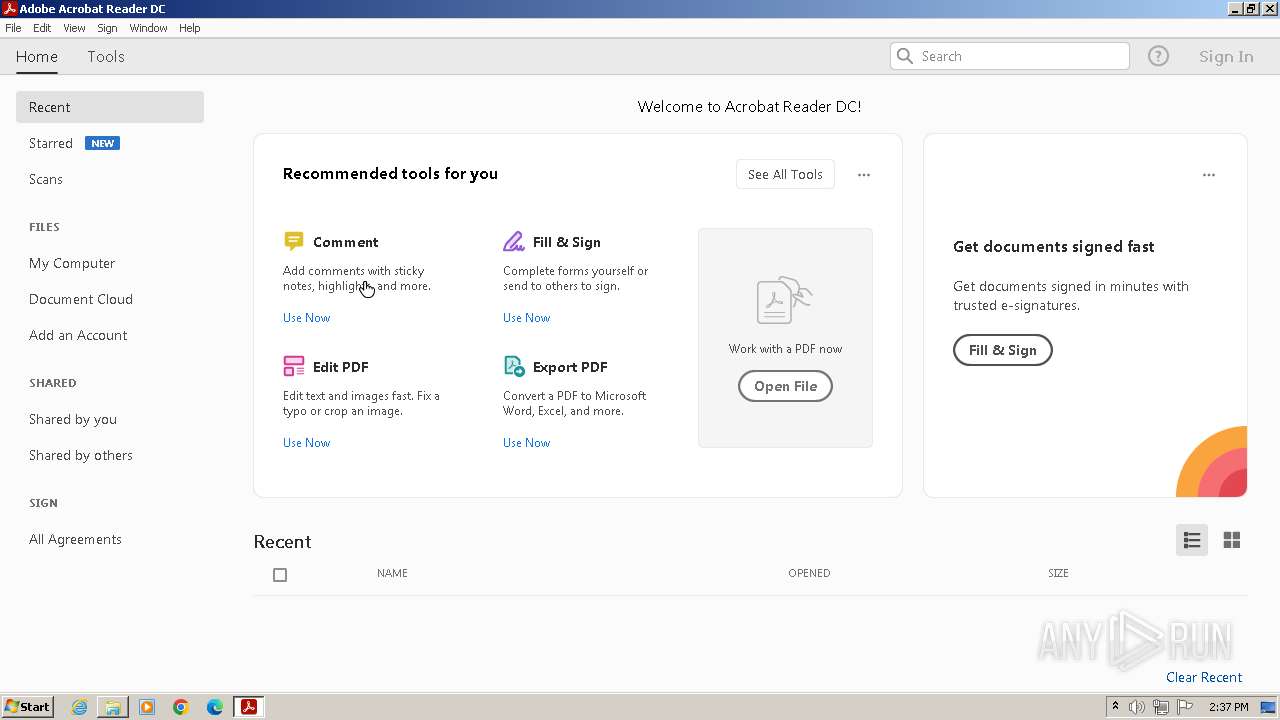The image size is (1280, 720).
Task: Click the Action Center flag icon
Action: click(1185, 707)
